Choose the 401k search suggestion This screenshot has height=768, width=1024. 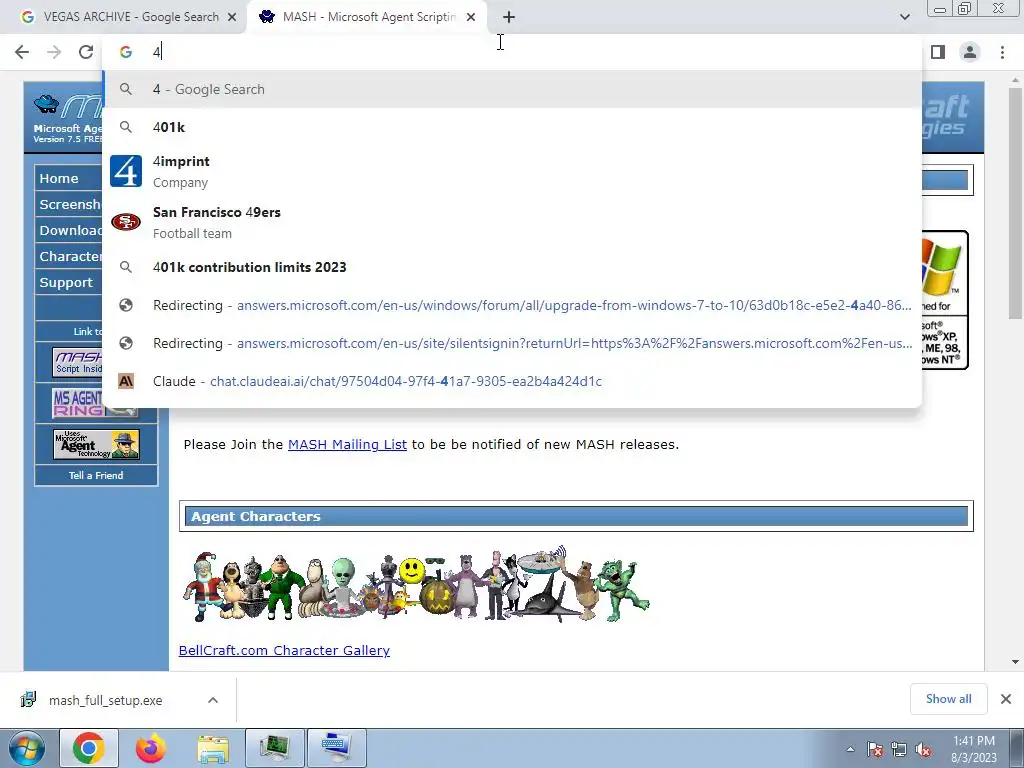pyautogui.click(x=512, y=127)
